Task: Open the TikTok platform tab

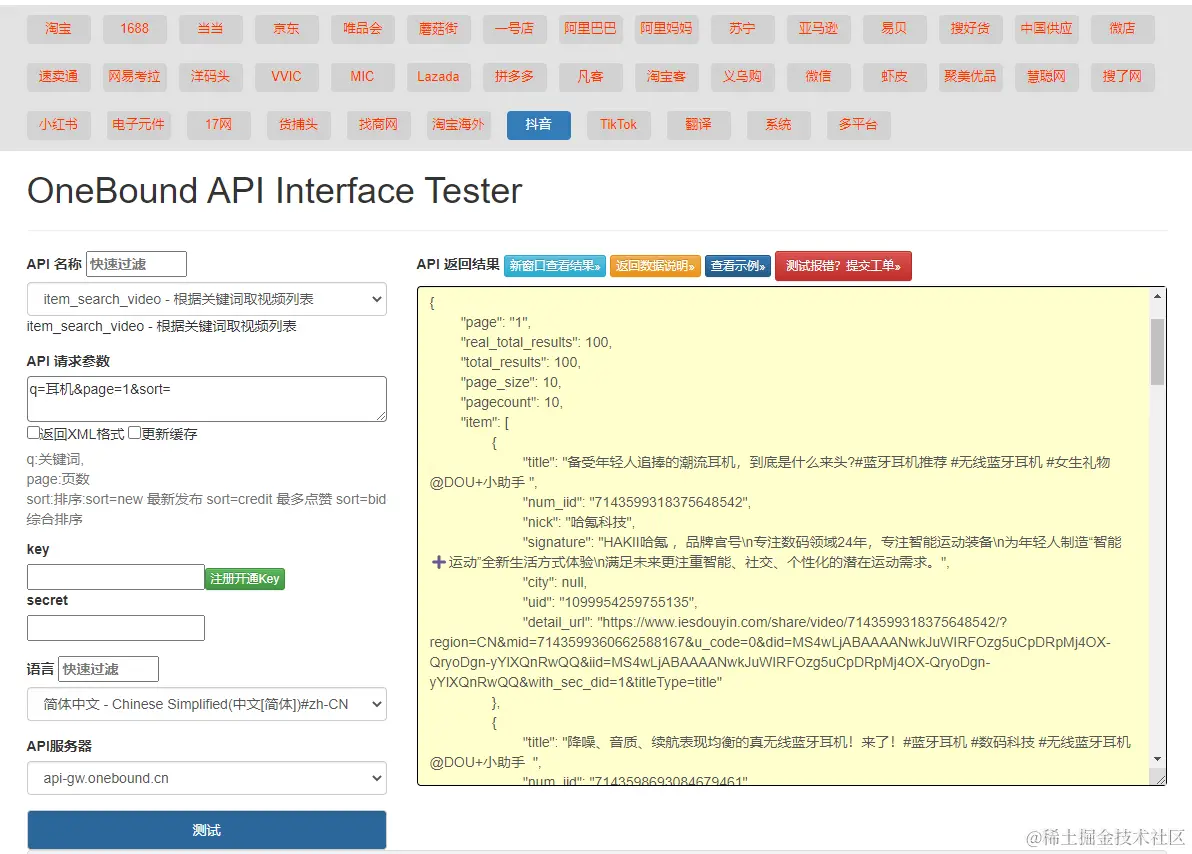Action: click(618, 125)
